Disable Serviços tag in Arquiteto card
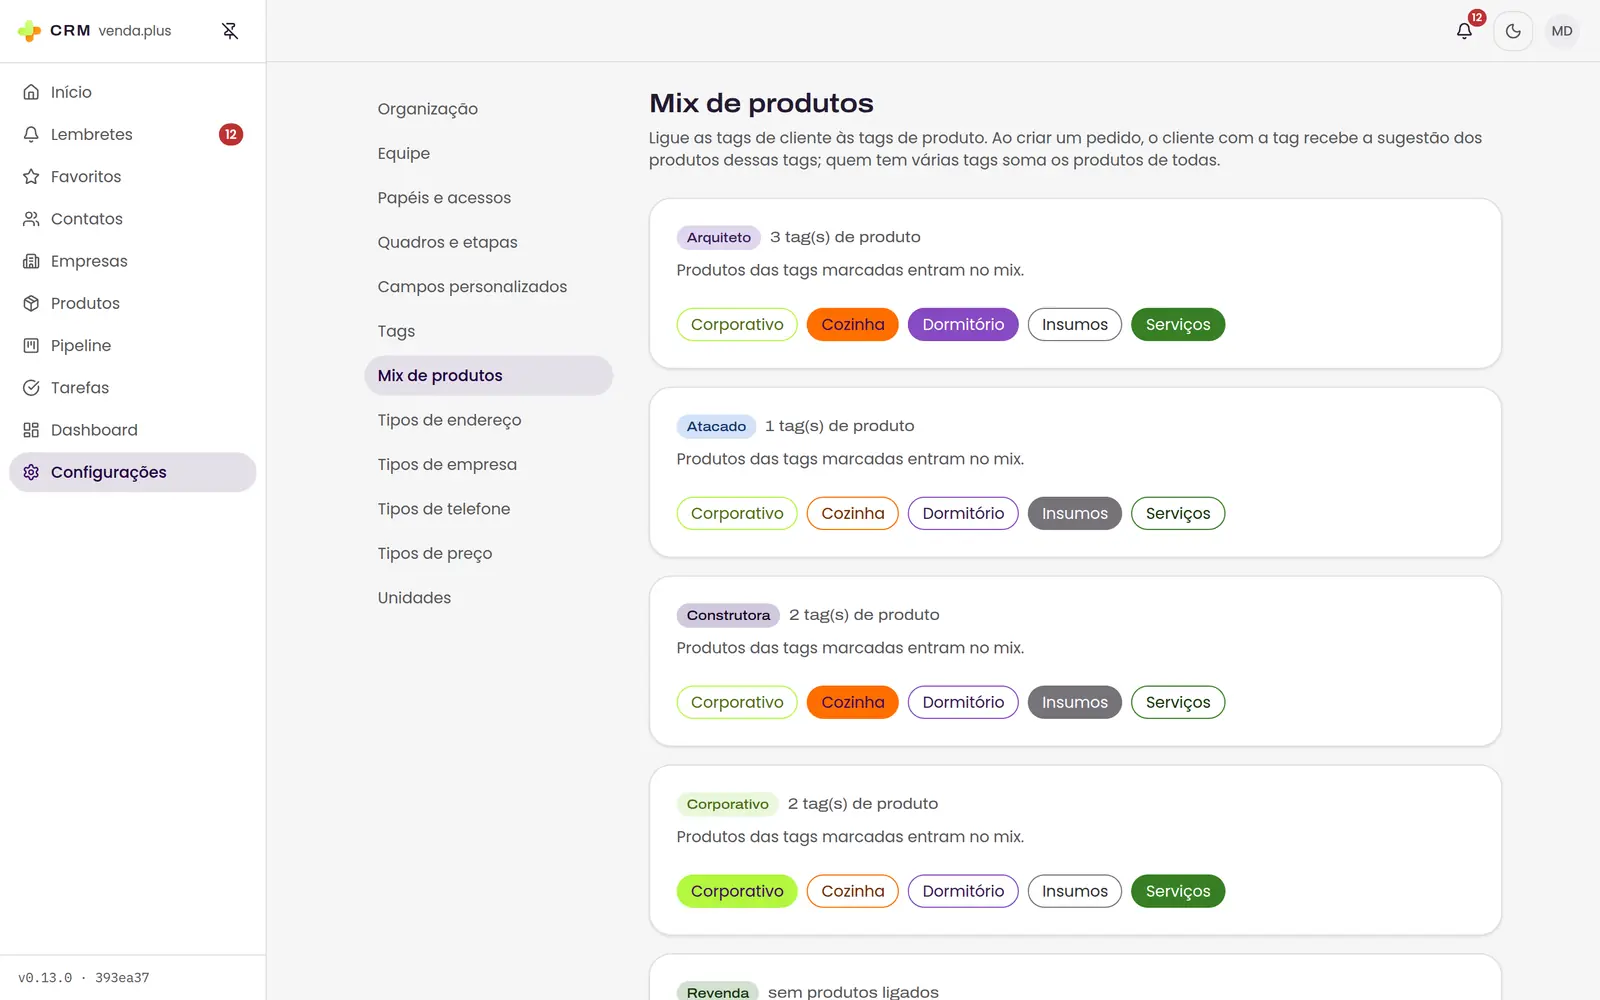 point(1178,325)
